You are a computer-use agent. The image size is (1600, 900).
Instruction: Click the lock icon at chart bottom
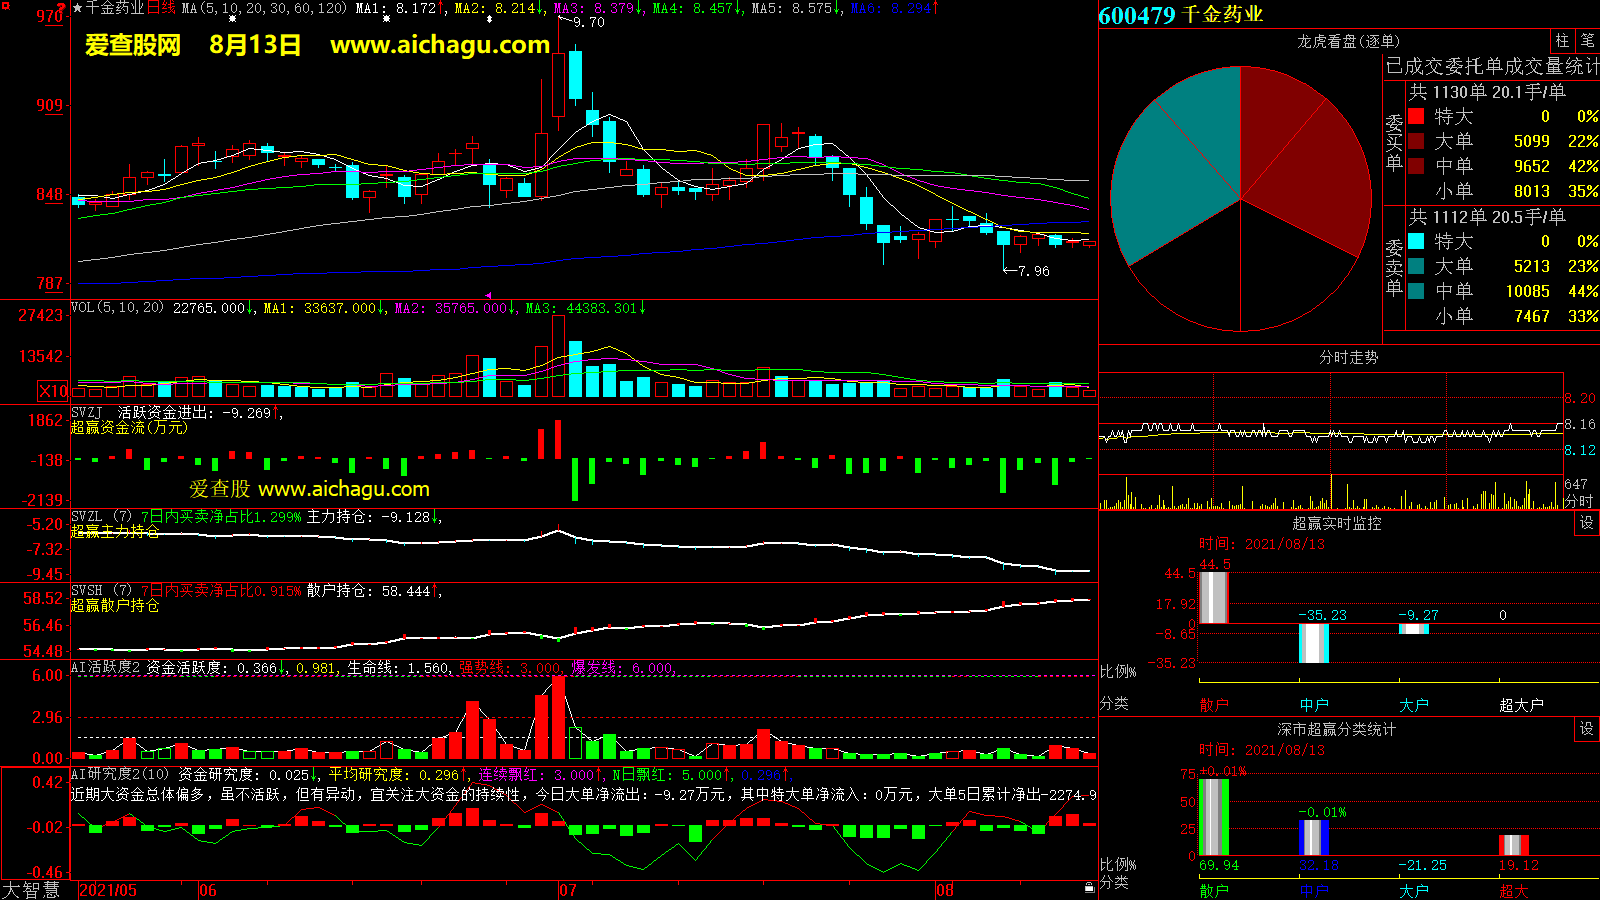coord(1089,887)
